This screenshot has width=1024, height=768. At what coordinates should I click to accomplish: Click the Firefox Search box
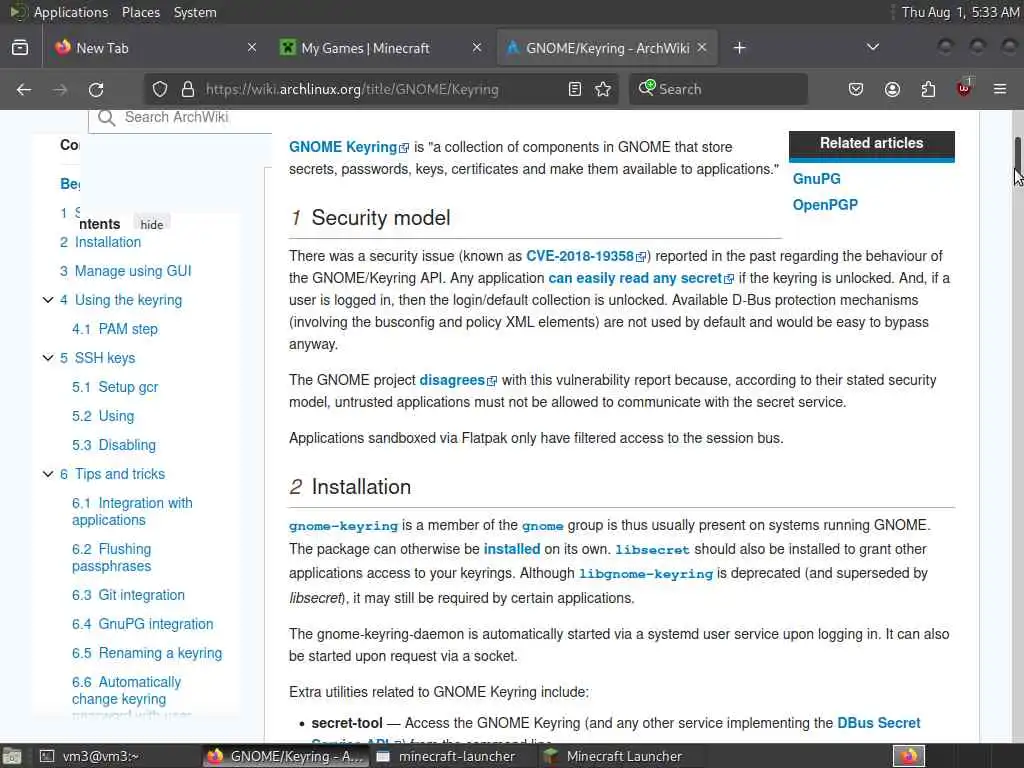click(x=718, y=89)
